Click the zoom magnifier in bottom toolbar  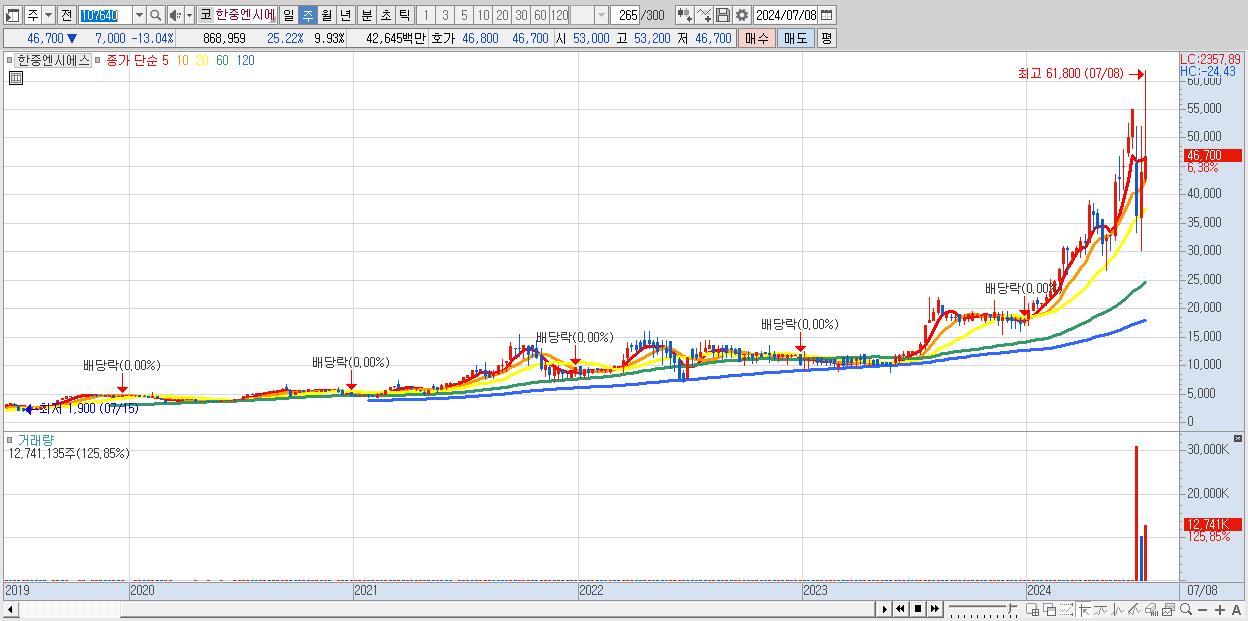[1185, 609]
